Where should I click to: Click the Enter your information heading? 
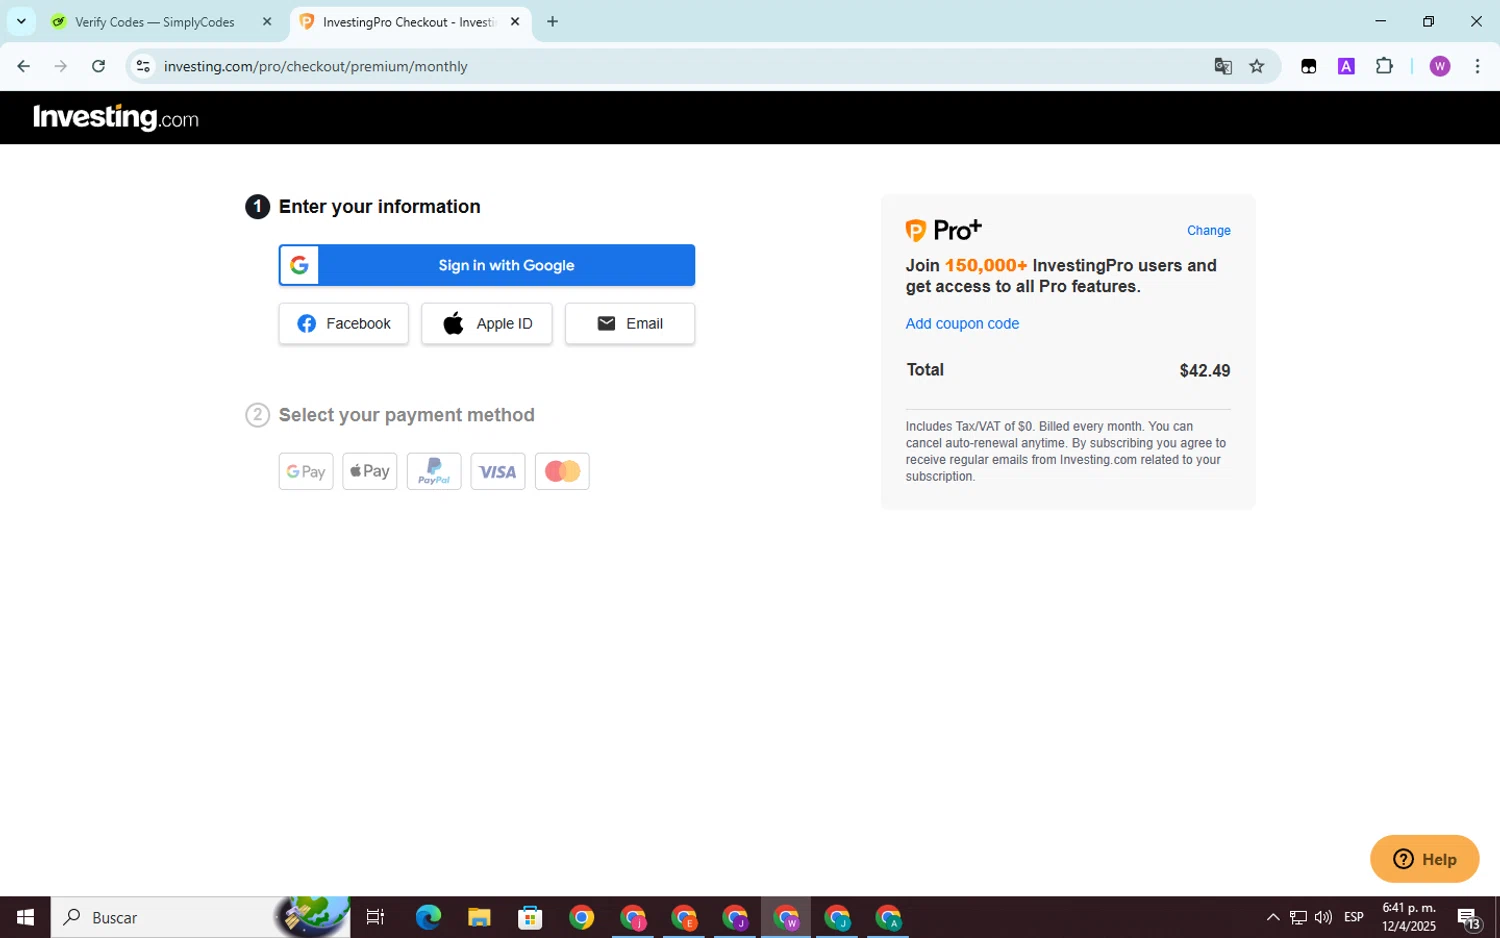pyautogui.click(x=379, y=206)
